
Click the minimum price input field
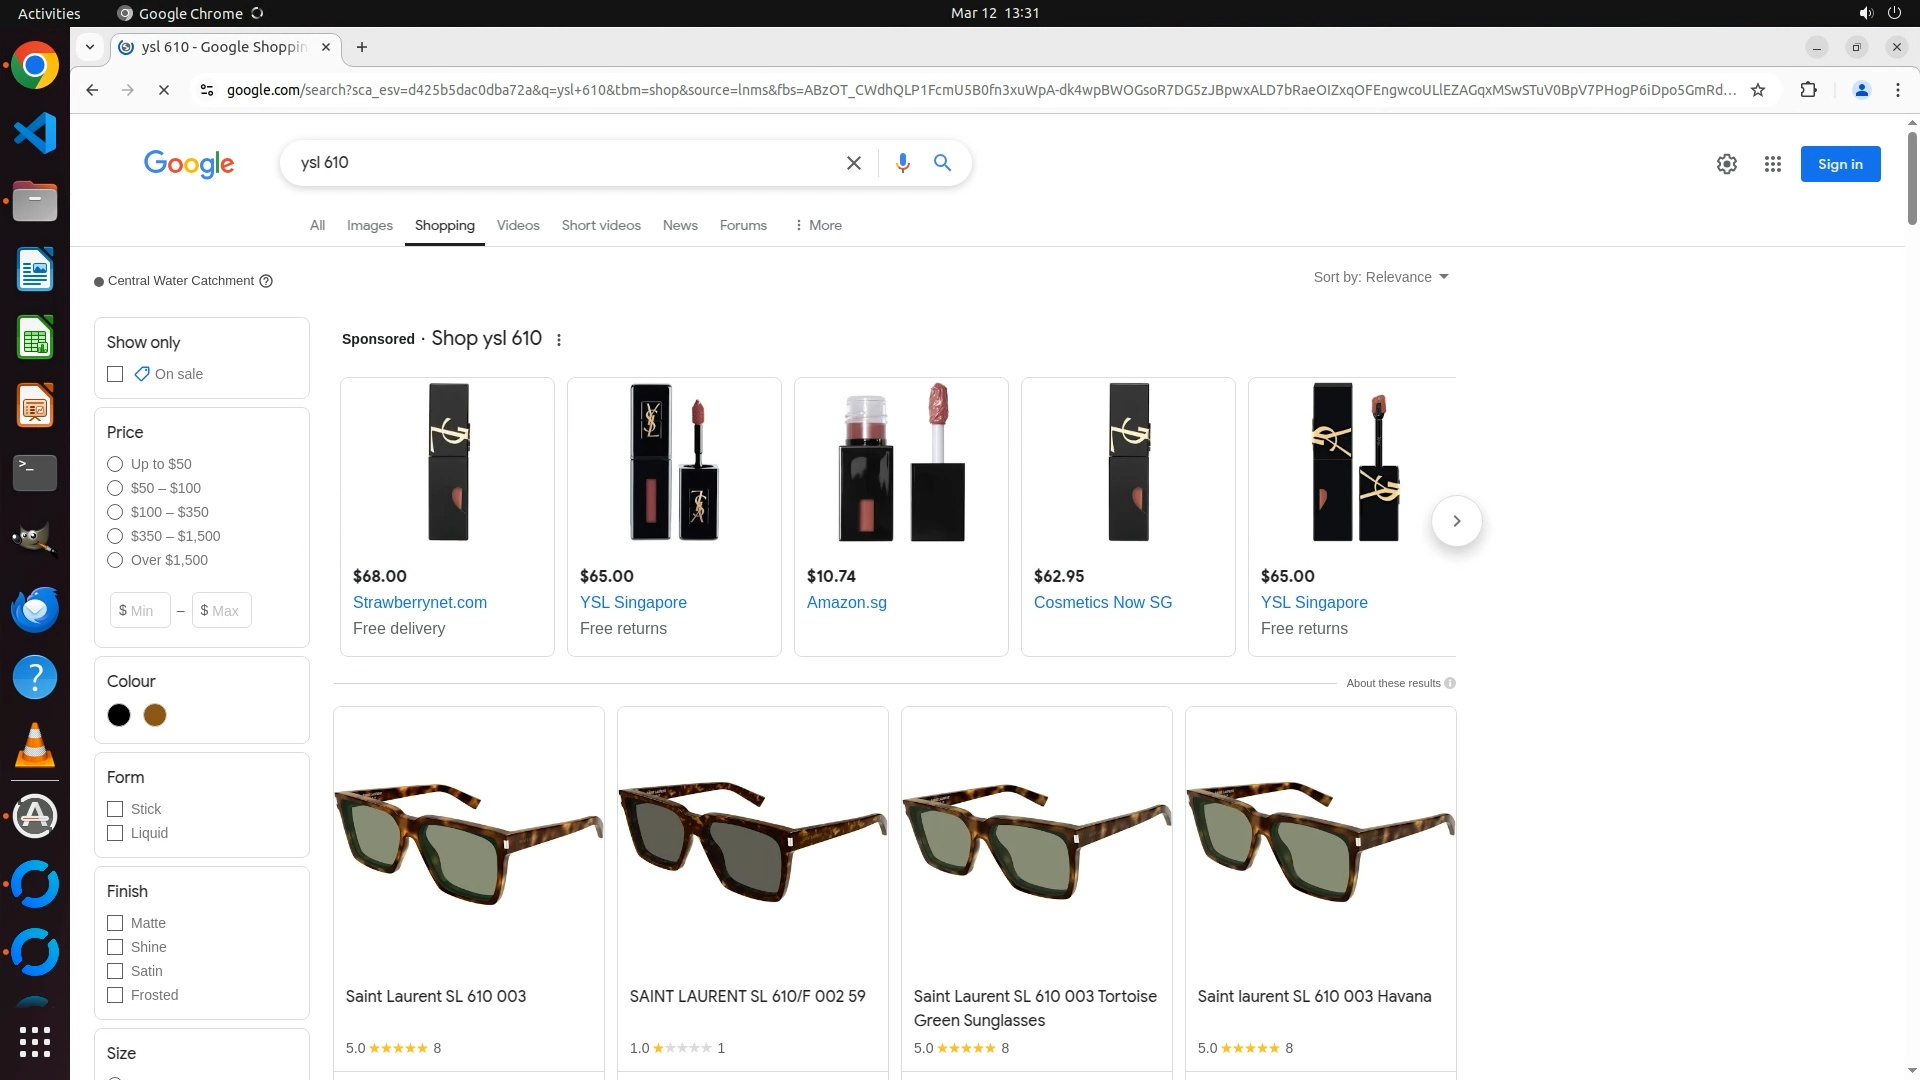[141, 610]
